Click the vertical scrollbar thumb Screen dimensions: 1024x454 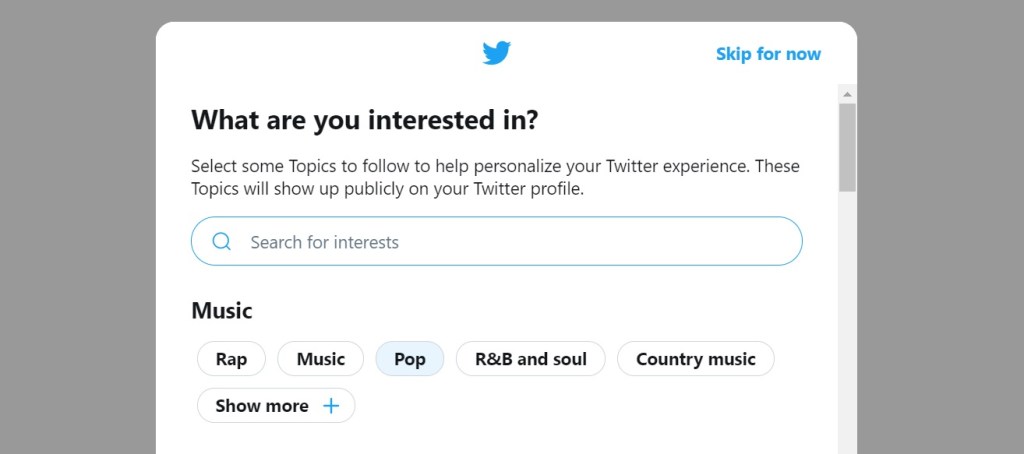coord(847,146)
